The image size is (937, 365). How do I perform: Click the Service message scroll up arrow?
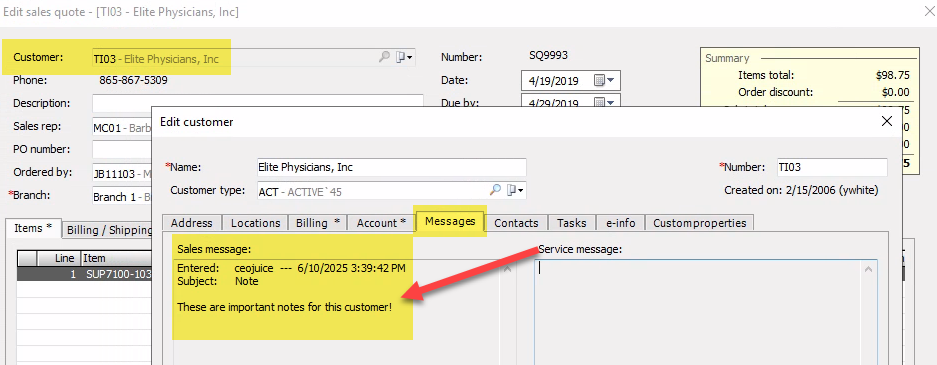click(869, 270)
